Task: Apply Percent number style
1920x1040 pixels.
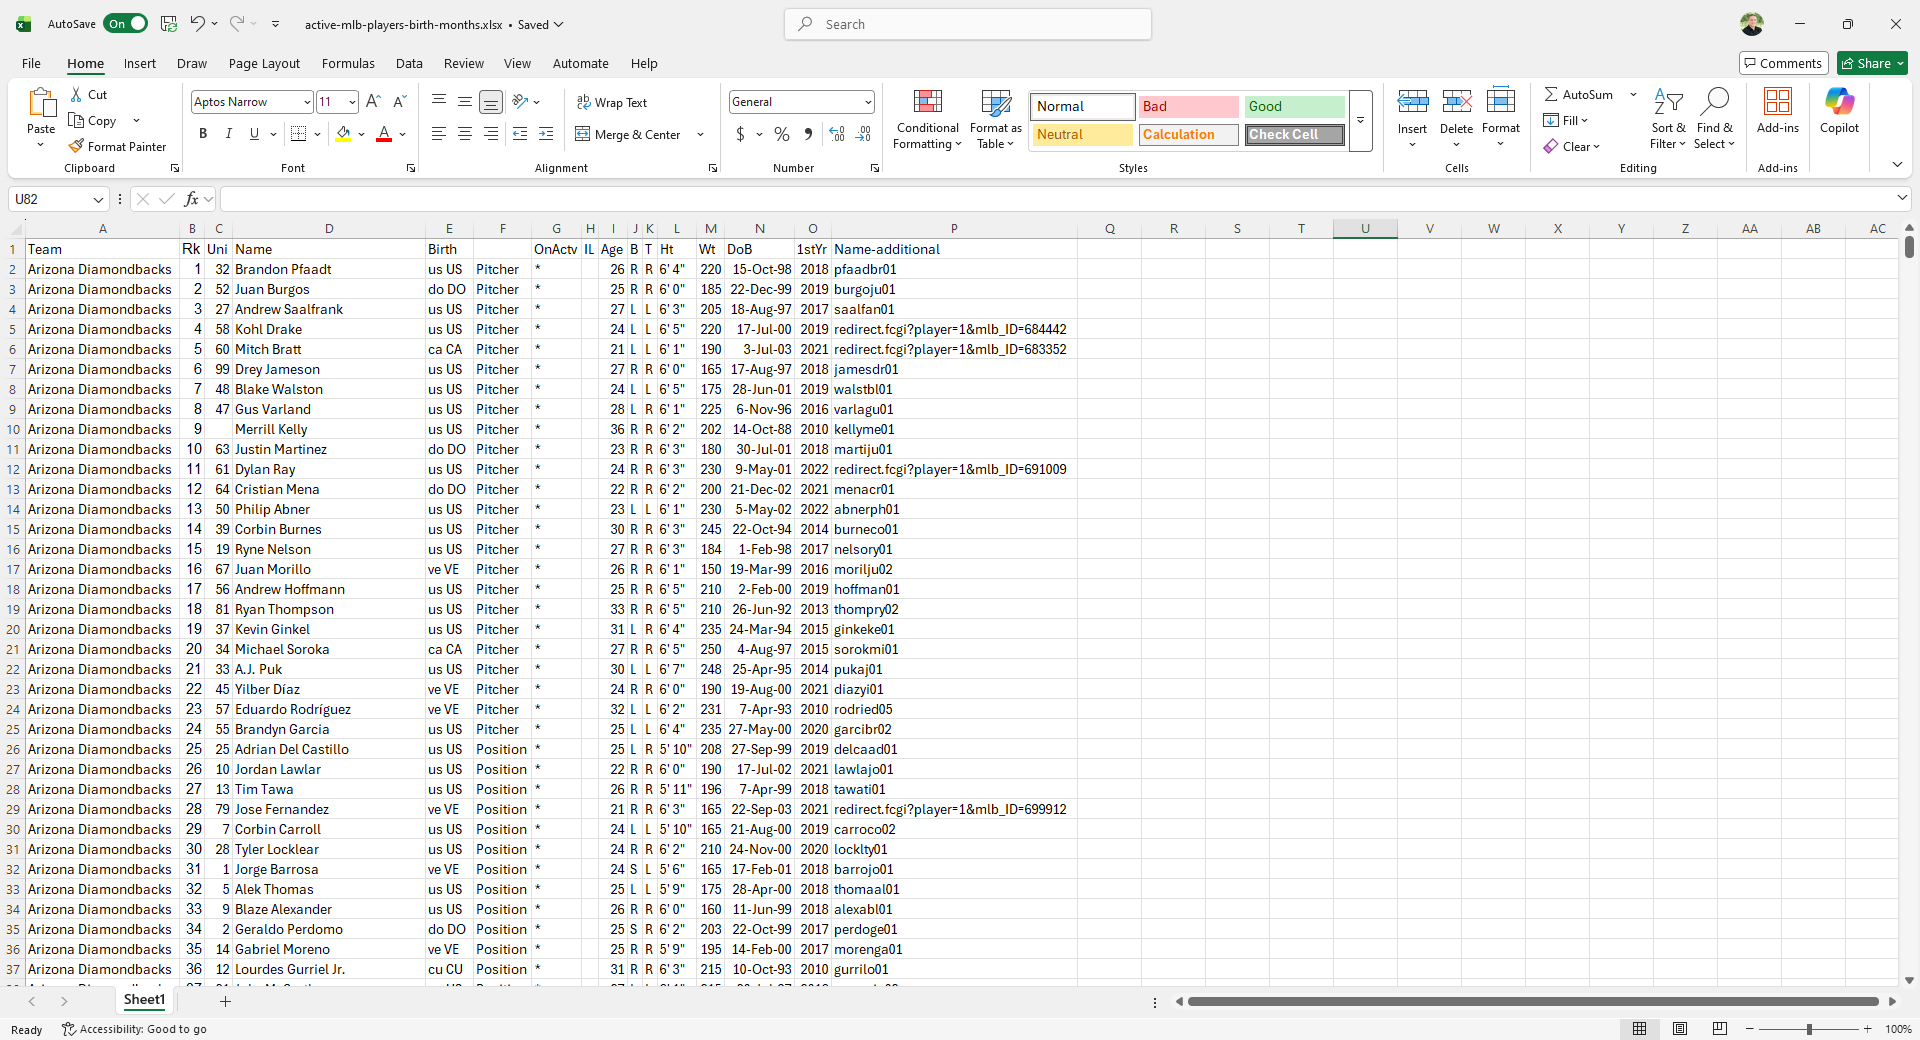Action: (781, 134)
